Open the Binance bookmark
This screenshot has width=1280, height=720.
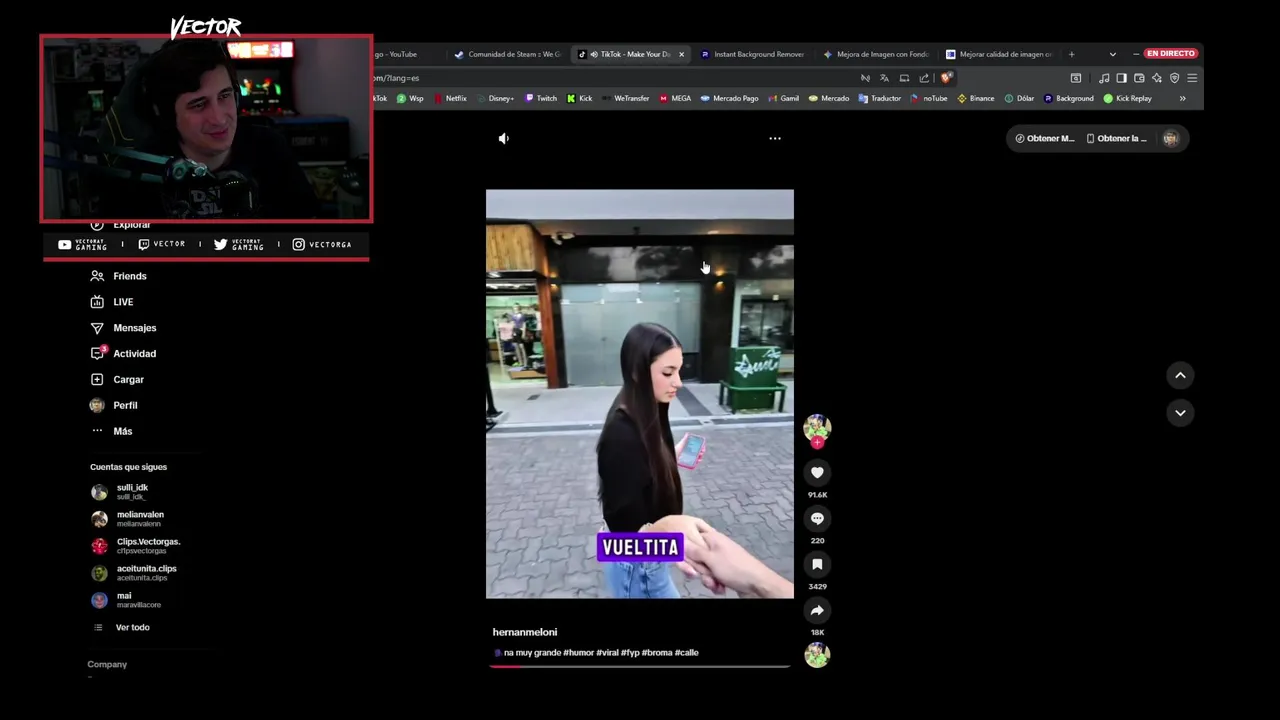coord(976,98)
